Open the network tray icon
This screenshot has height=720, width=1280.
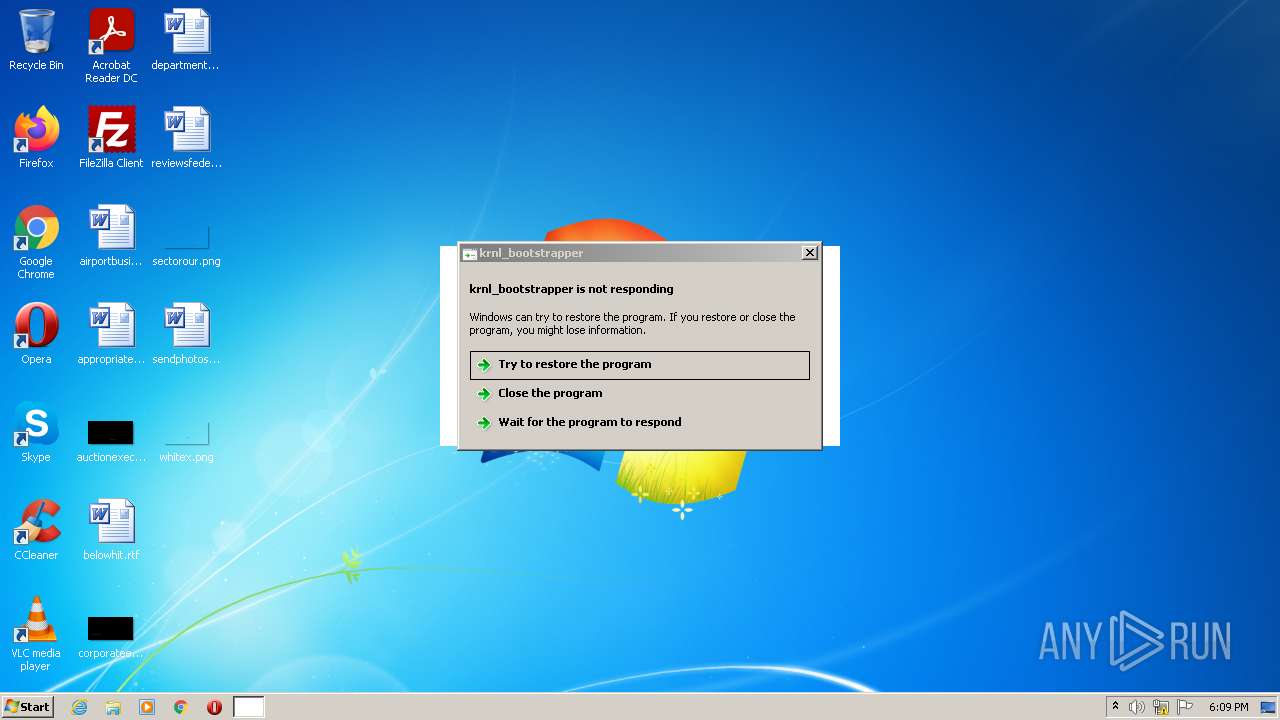click(1161, 707)
